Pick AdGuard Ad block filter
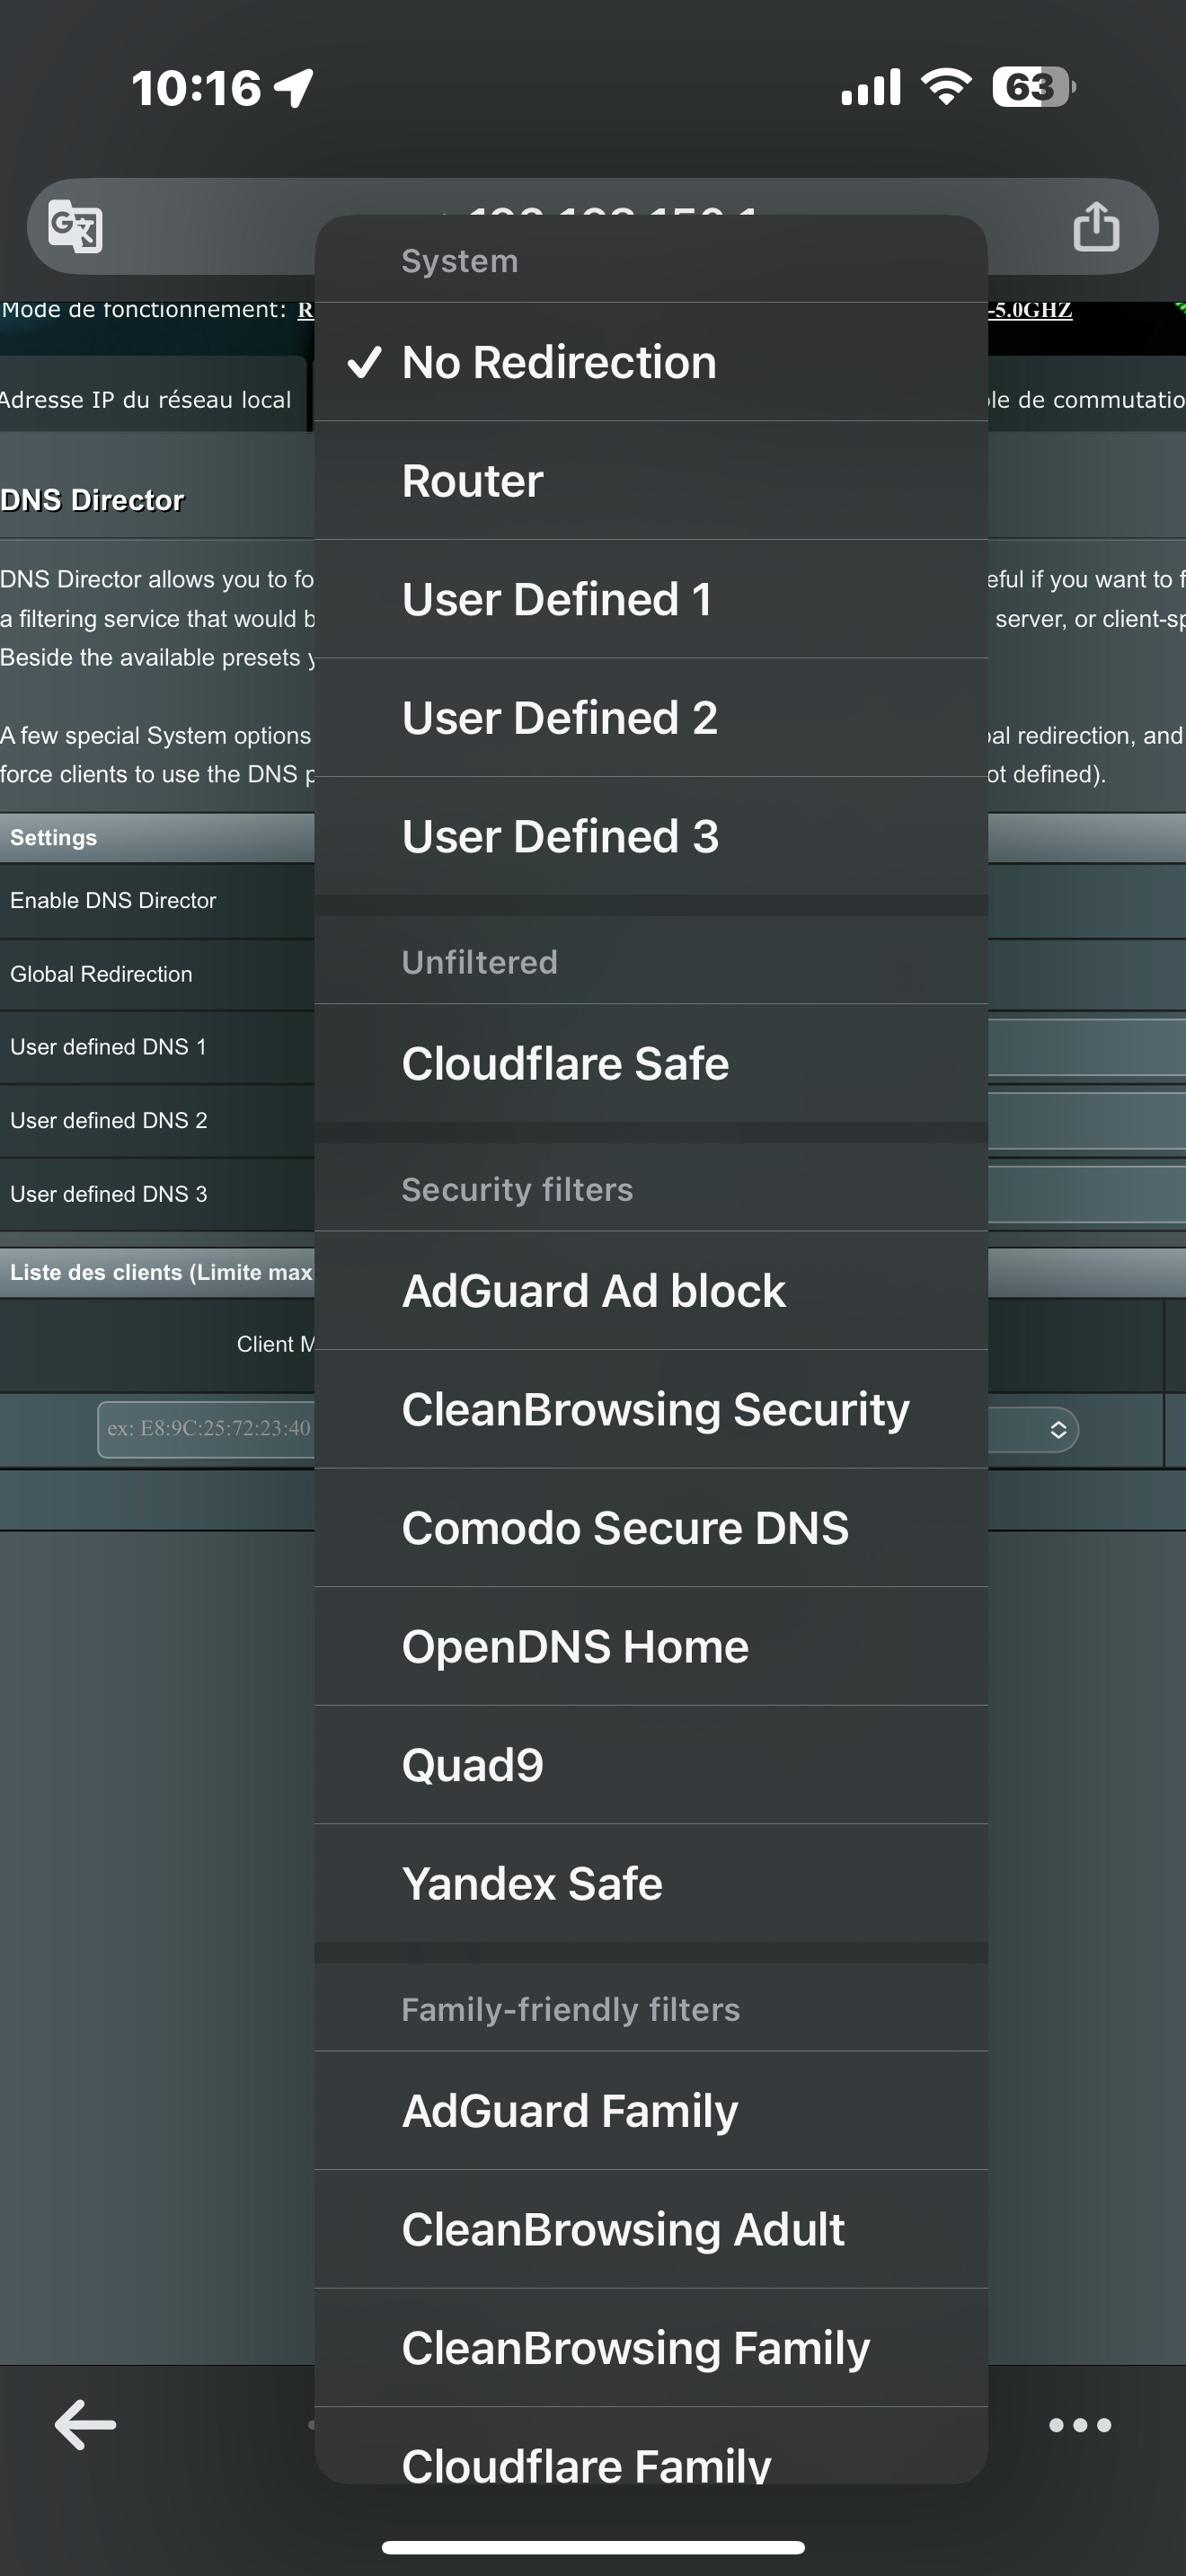The image size is (1186, 2576). [x=651, y=1291]
